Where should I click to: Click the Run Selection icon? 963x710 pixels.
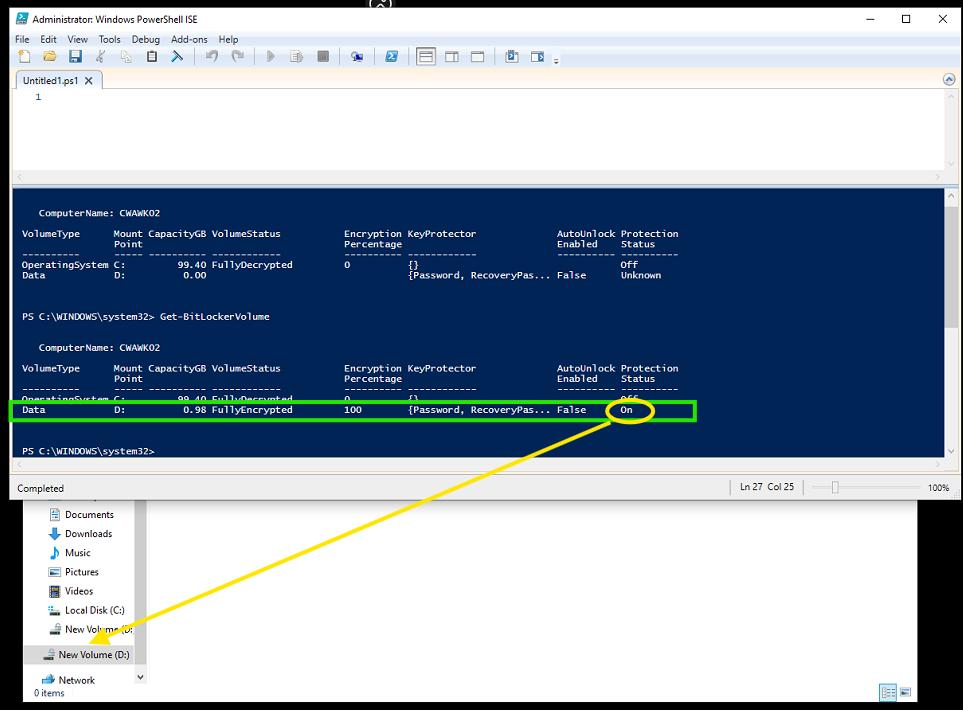297,57
